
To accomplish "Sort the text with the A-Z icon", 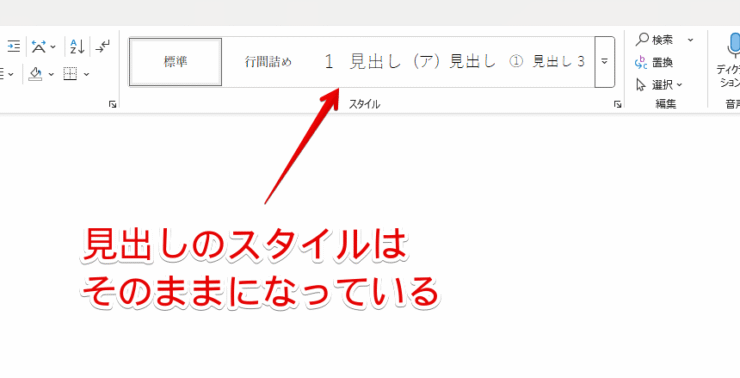I will (x=77, y=46).
